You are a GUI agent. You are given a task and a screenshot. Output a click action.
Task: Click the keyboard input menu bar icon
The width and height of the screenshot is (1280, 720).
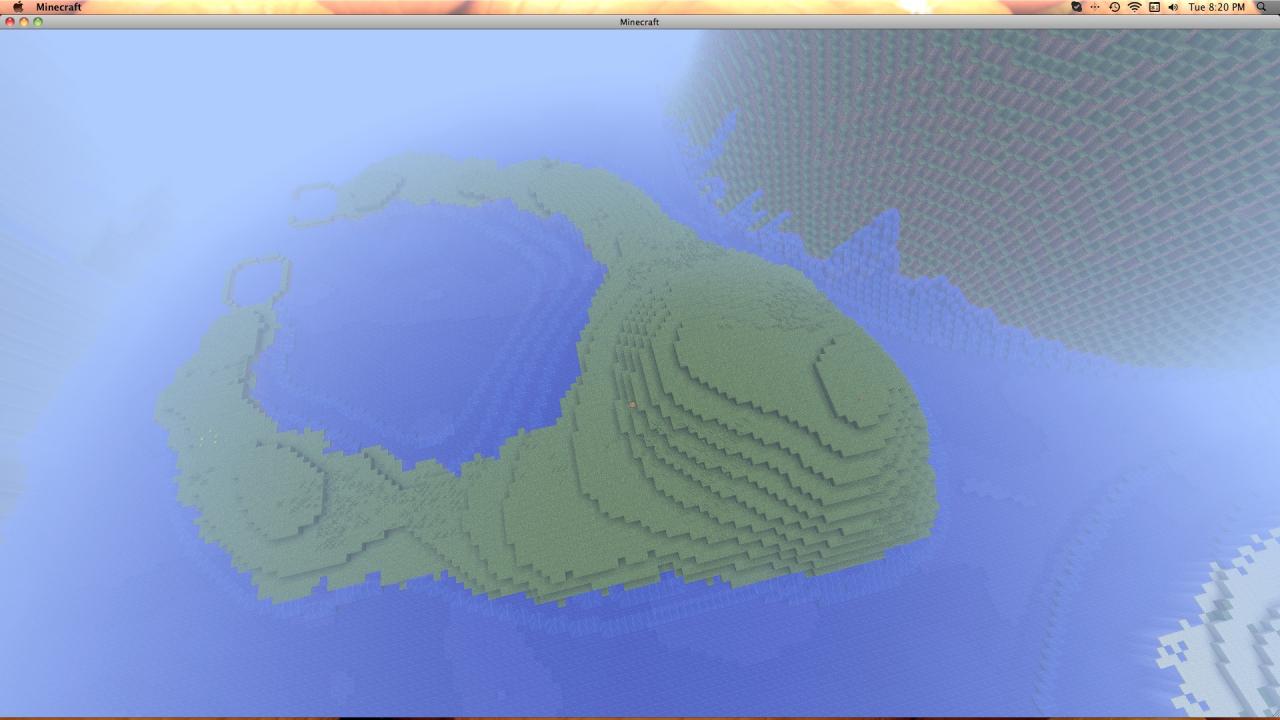click(x=1155, y=7)
